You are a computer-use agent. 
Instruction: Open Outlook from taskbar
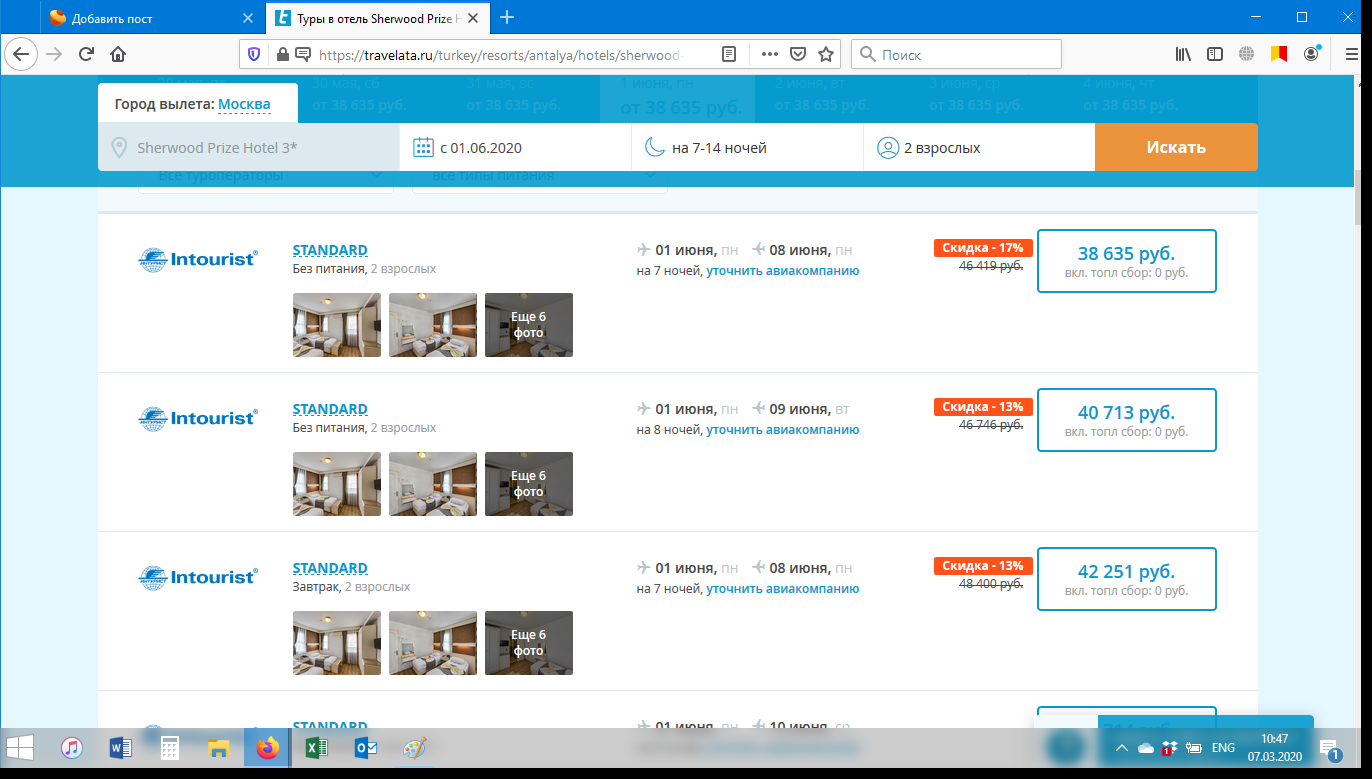(365, 747)
